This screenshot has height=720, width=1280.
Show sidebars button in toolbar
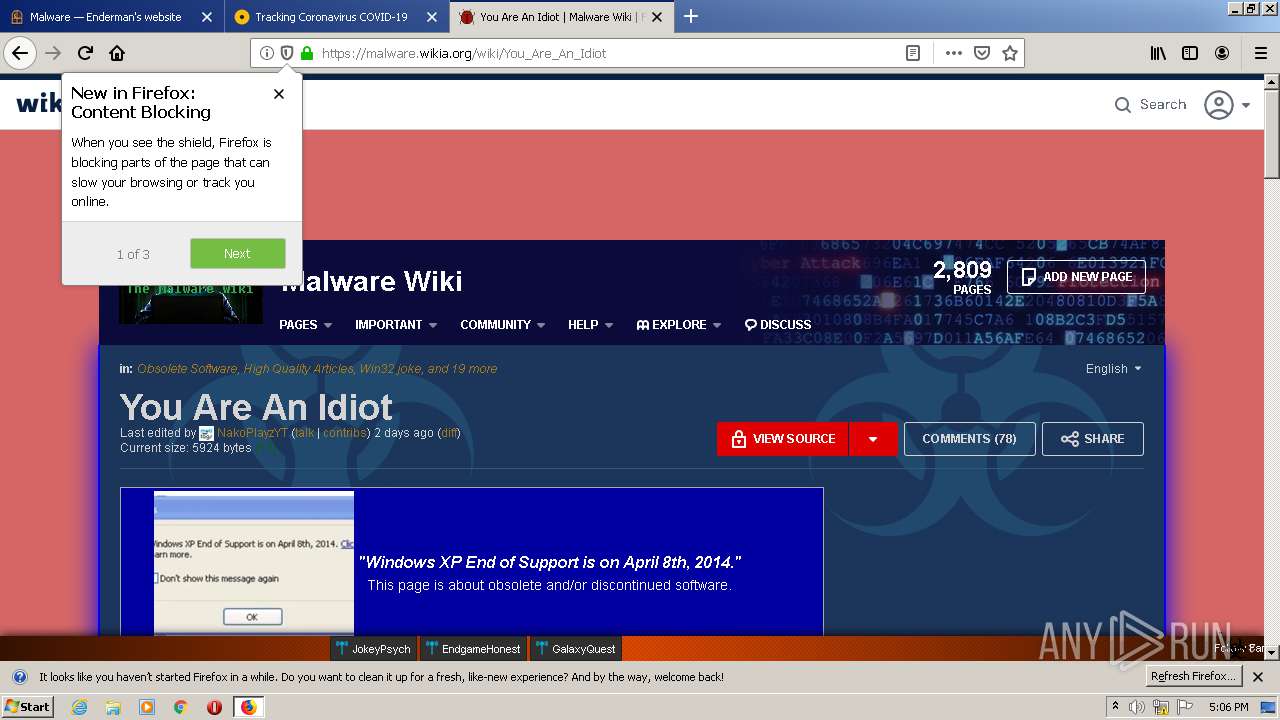(1190, 53)
